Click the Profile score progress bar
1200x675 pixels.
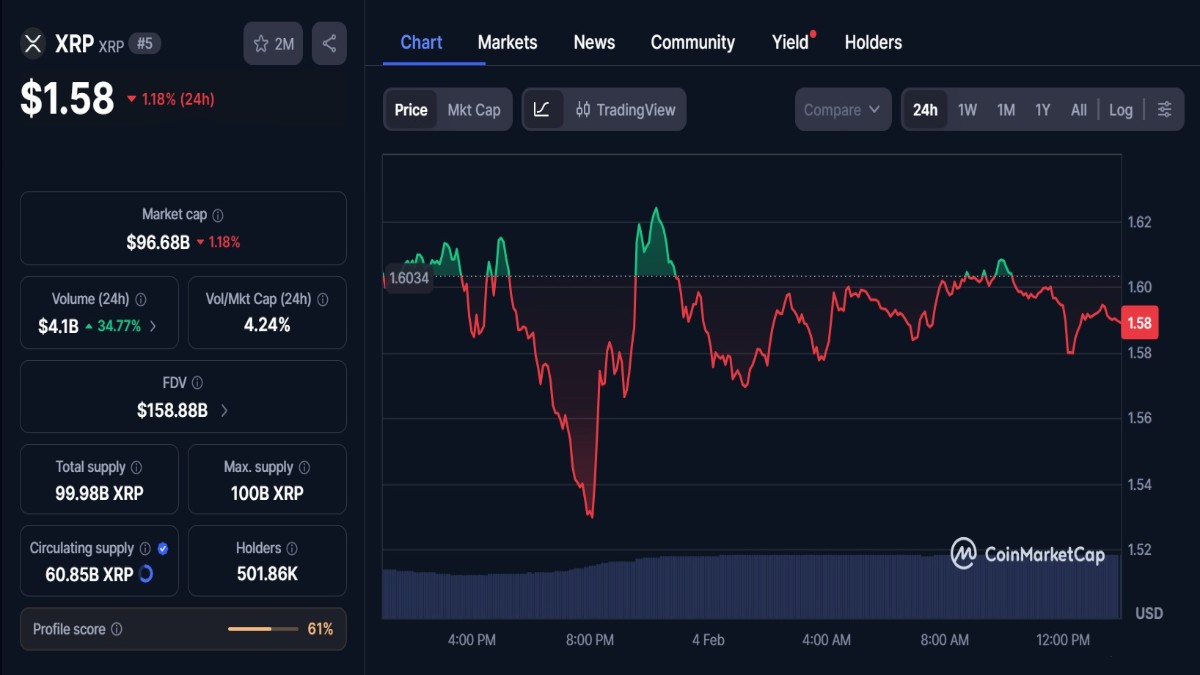tap(263, 630)
